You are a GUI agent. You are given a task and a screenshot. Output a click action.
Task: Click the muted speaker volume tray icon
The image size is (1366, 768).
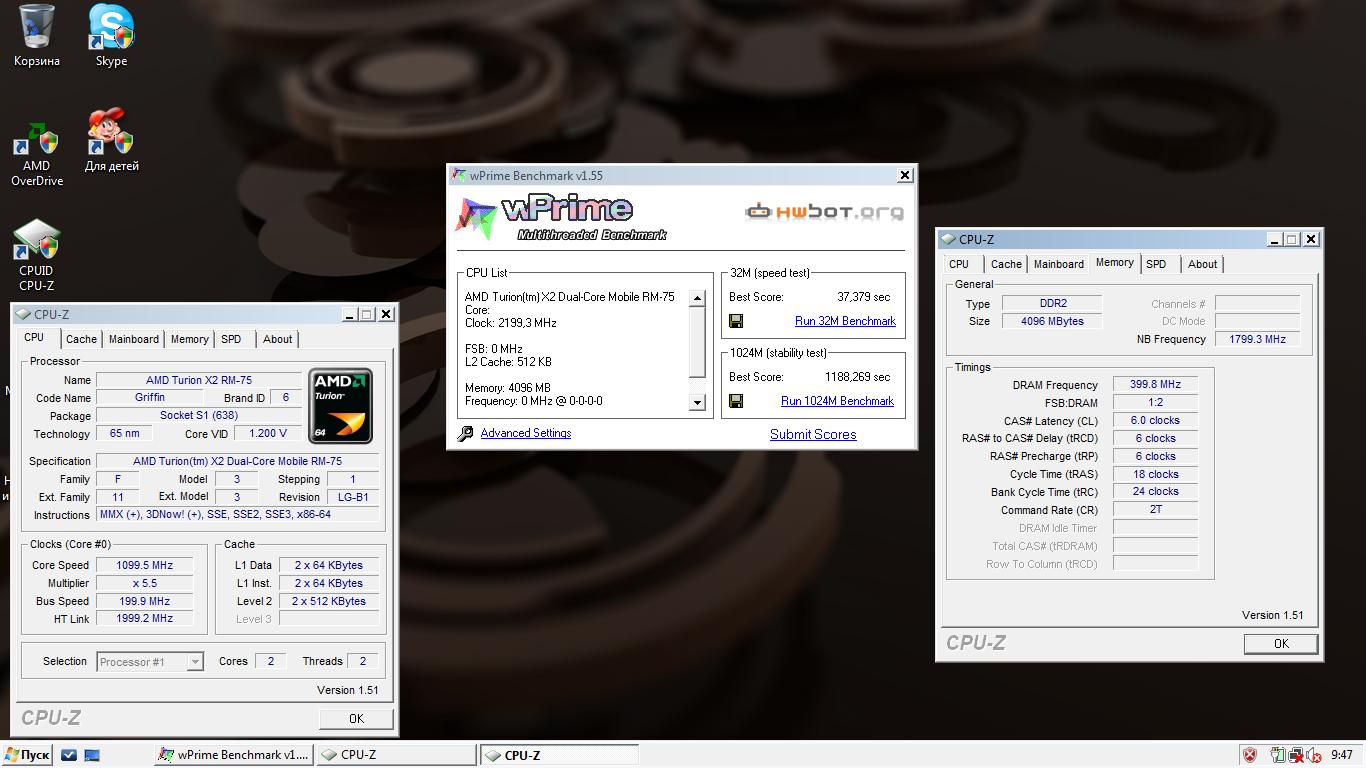(x=1313, y=755)
